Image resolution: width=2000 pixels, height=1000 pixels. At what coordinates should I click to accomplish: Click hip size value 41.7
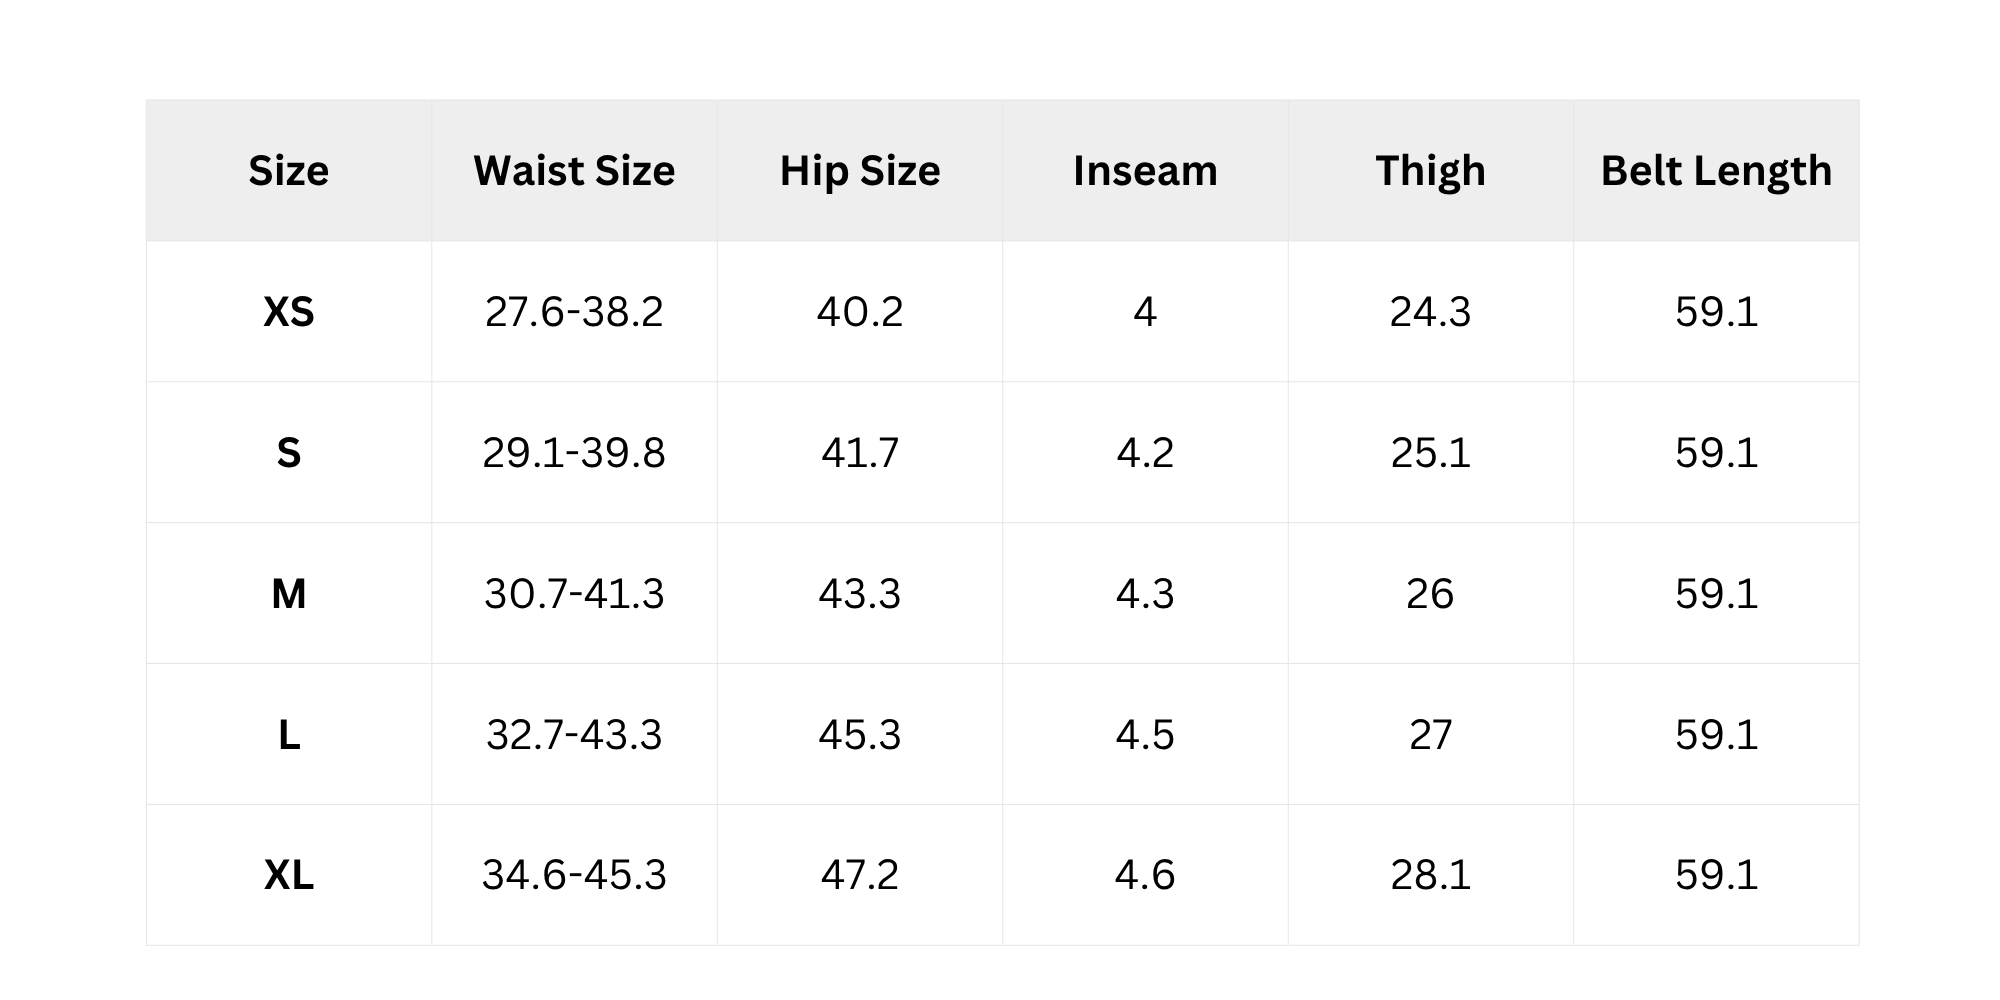860,453
